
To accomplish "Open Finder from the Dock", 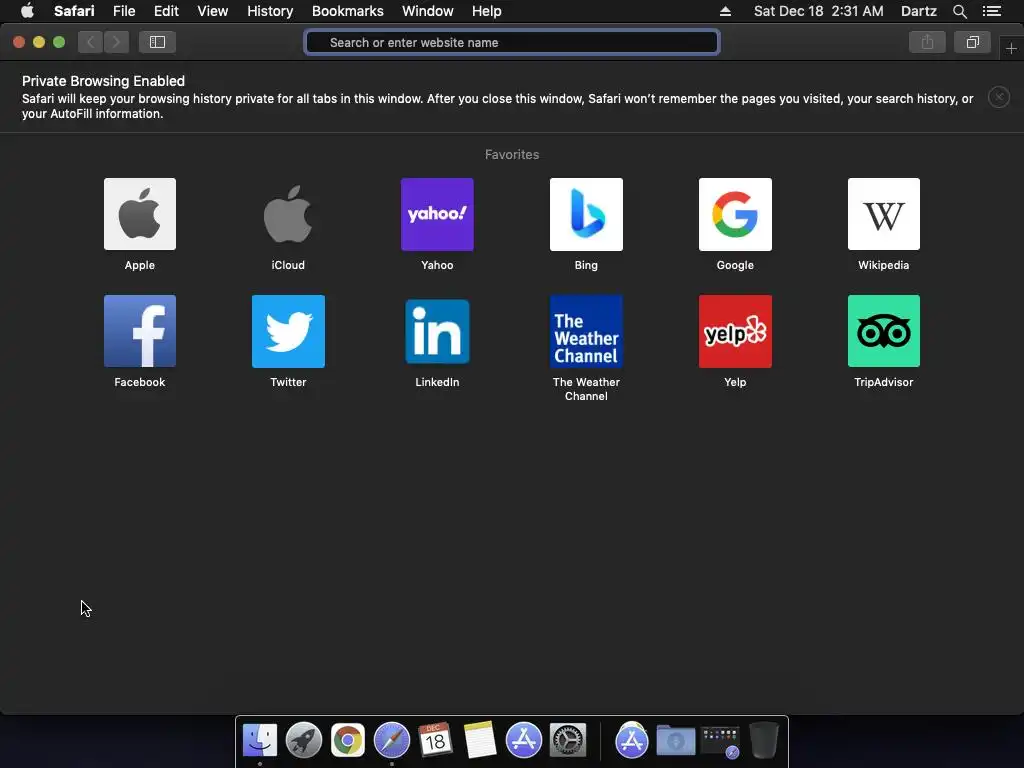I will point(260,741).
